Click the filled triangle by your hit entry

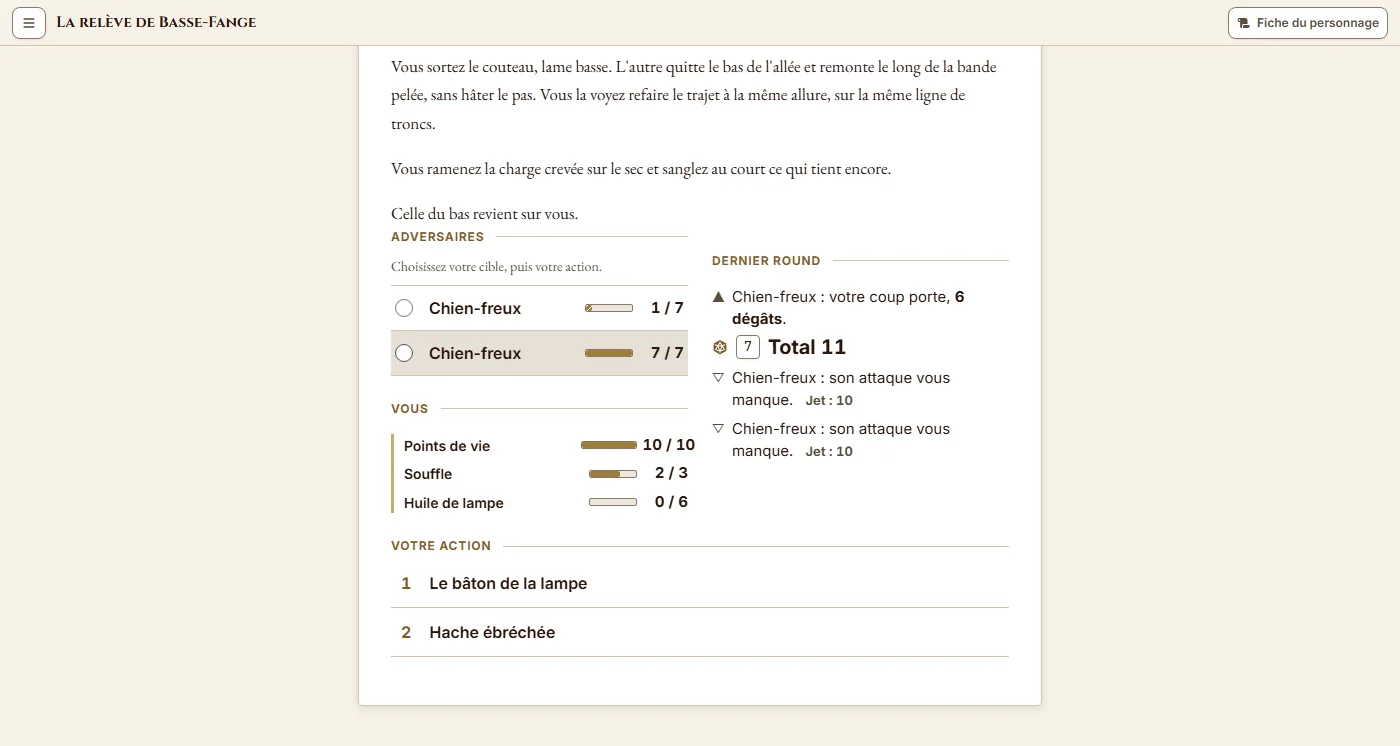point(718,297)
